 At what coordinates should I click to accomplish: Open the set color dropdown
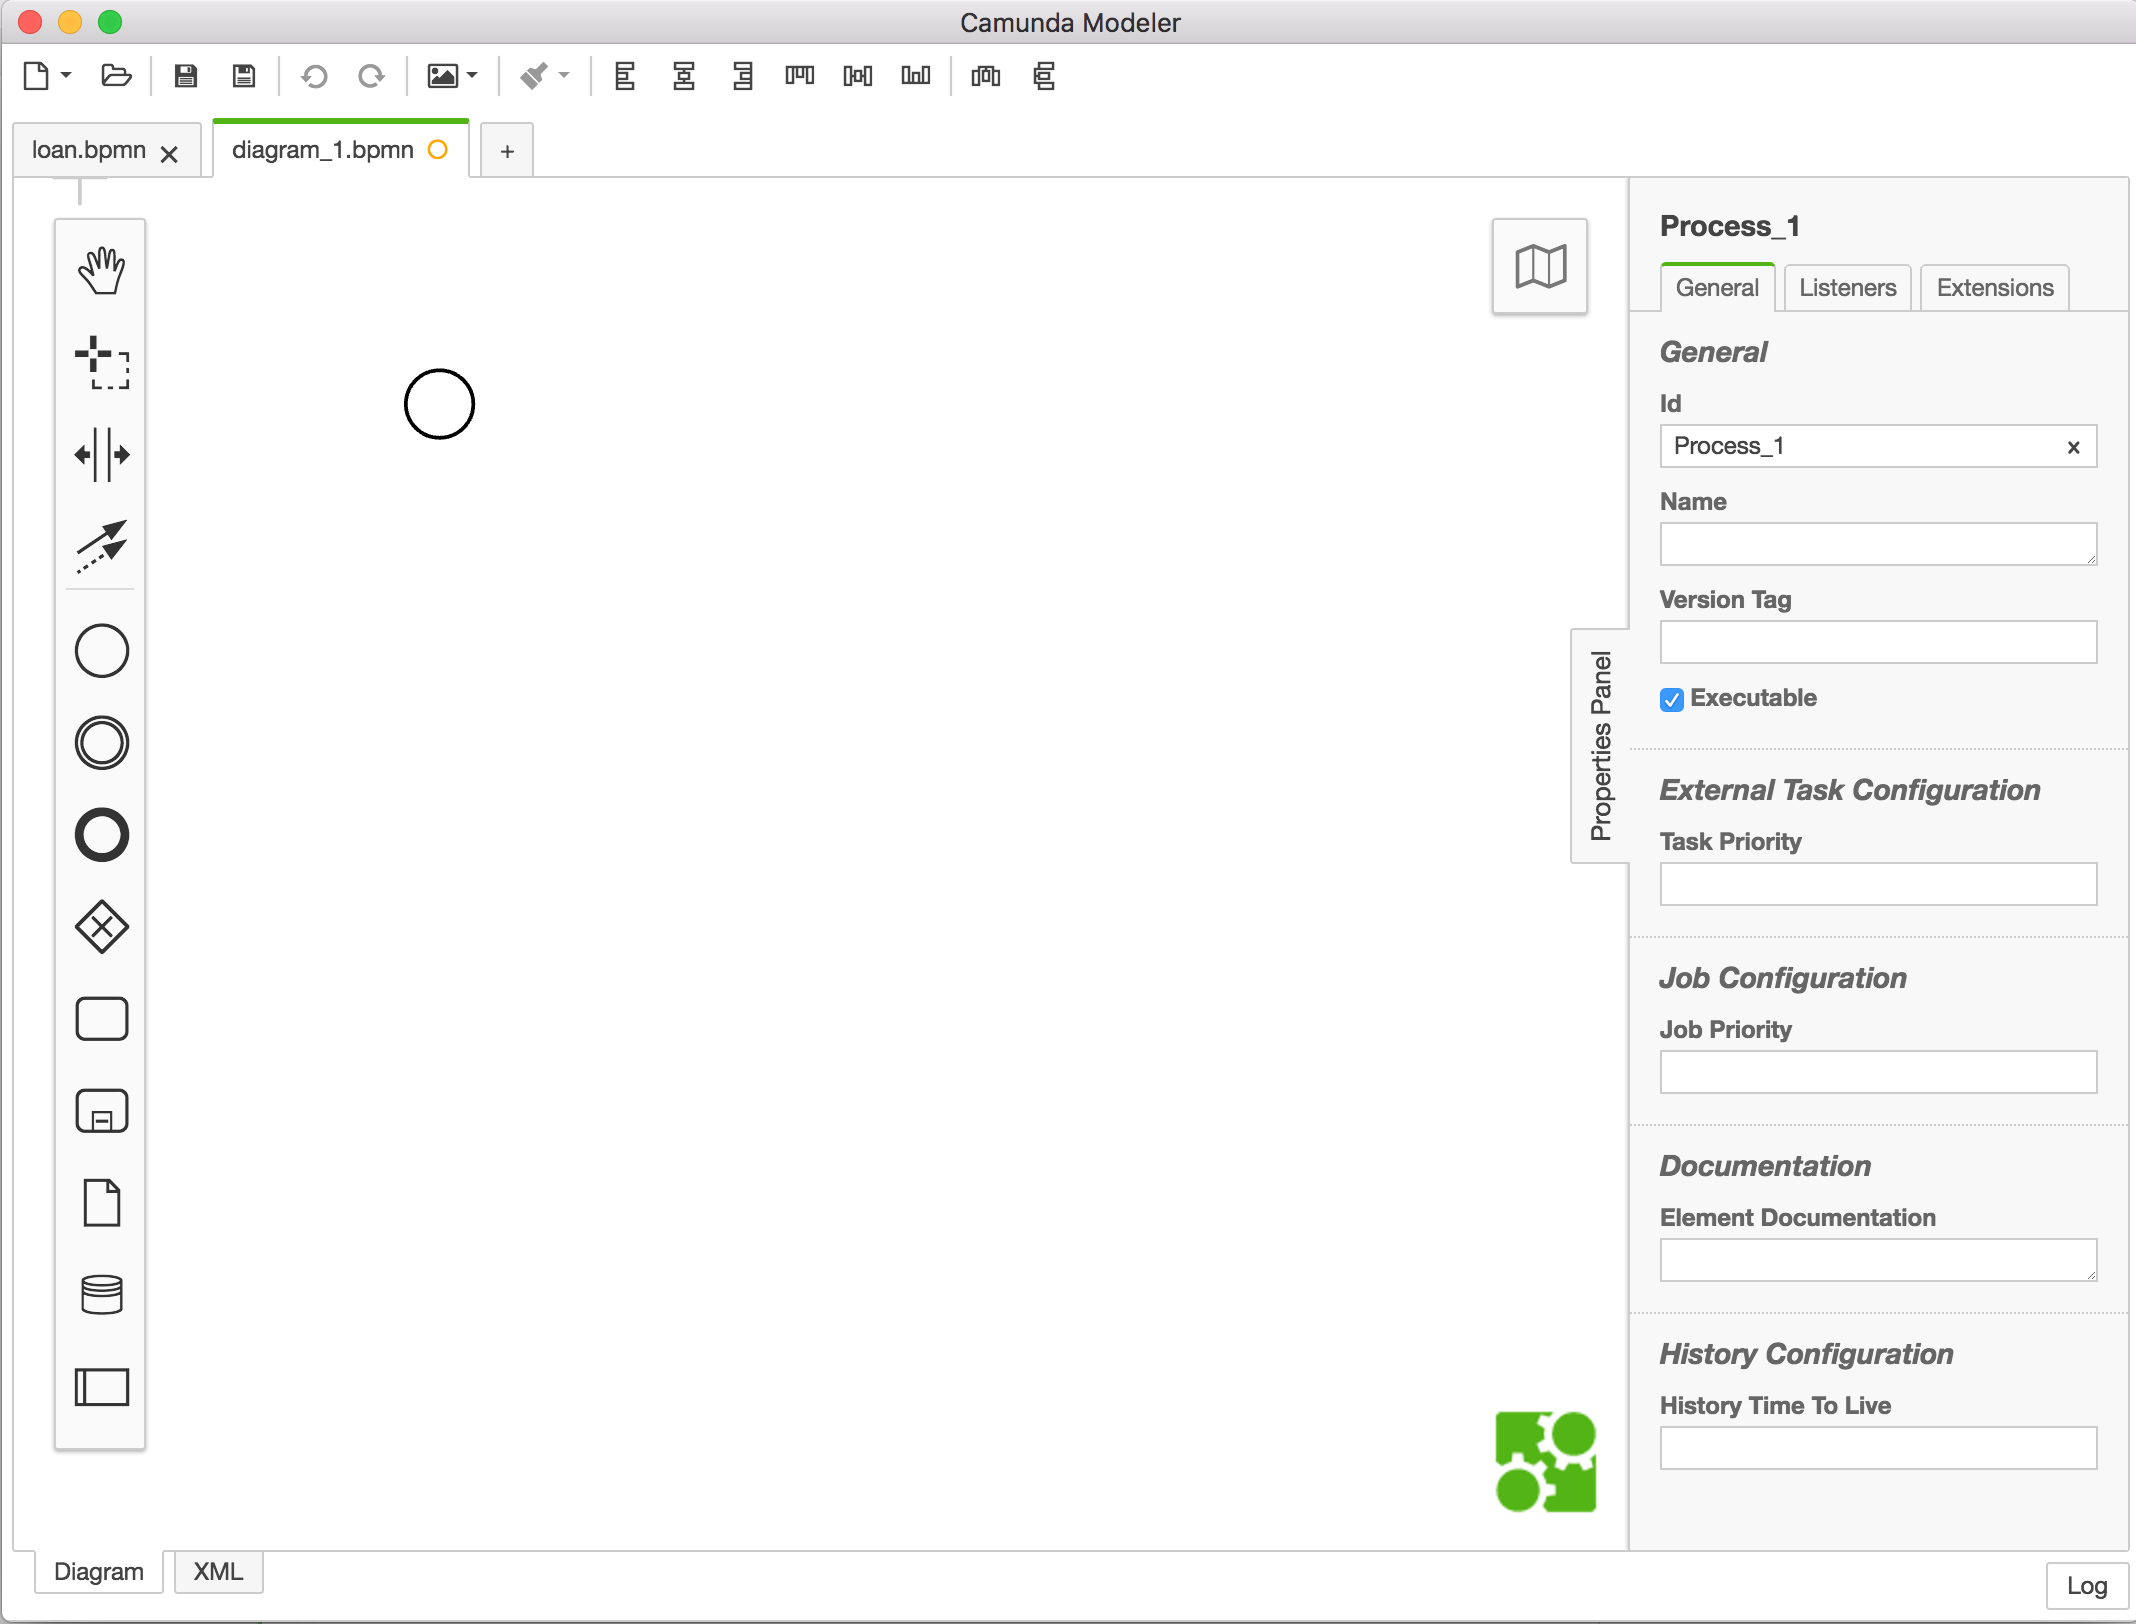click(544, 76)
